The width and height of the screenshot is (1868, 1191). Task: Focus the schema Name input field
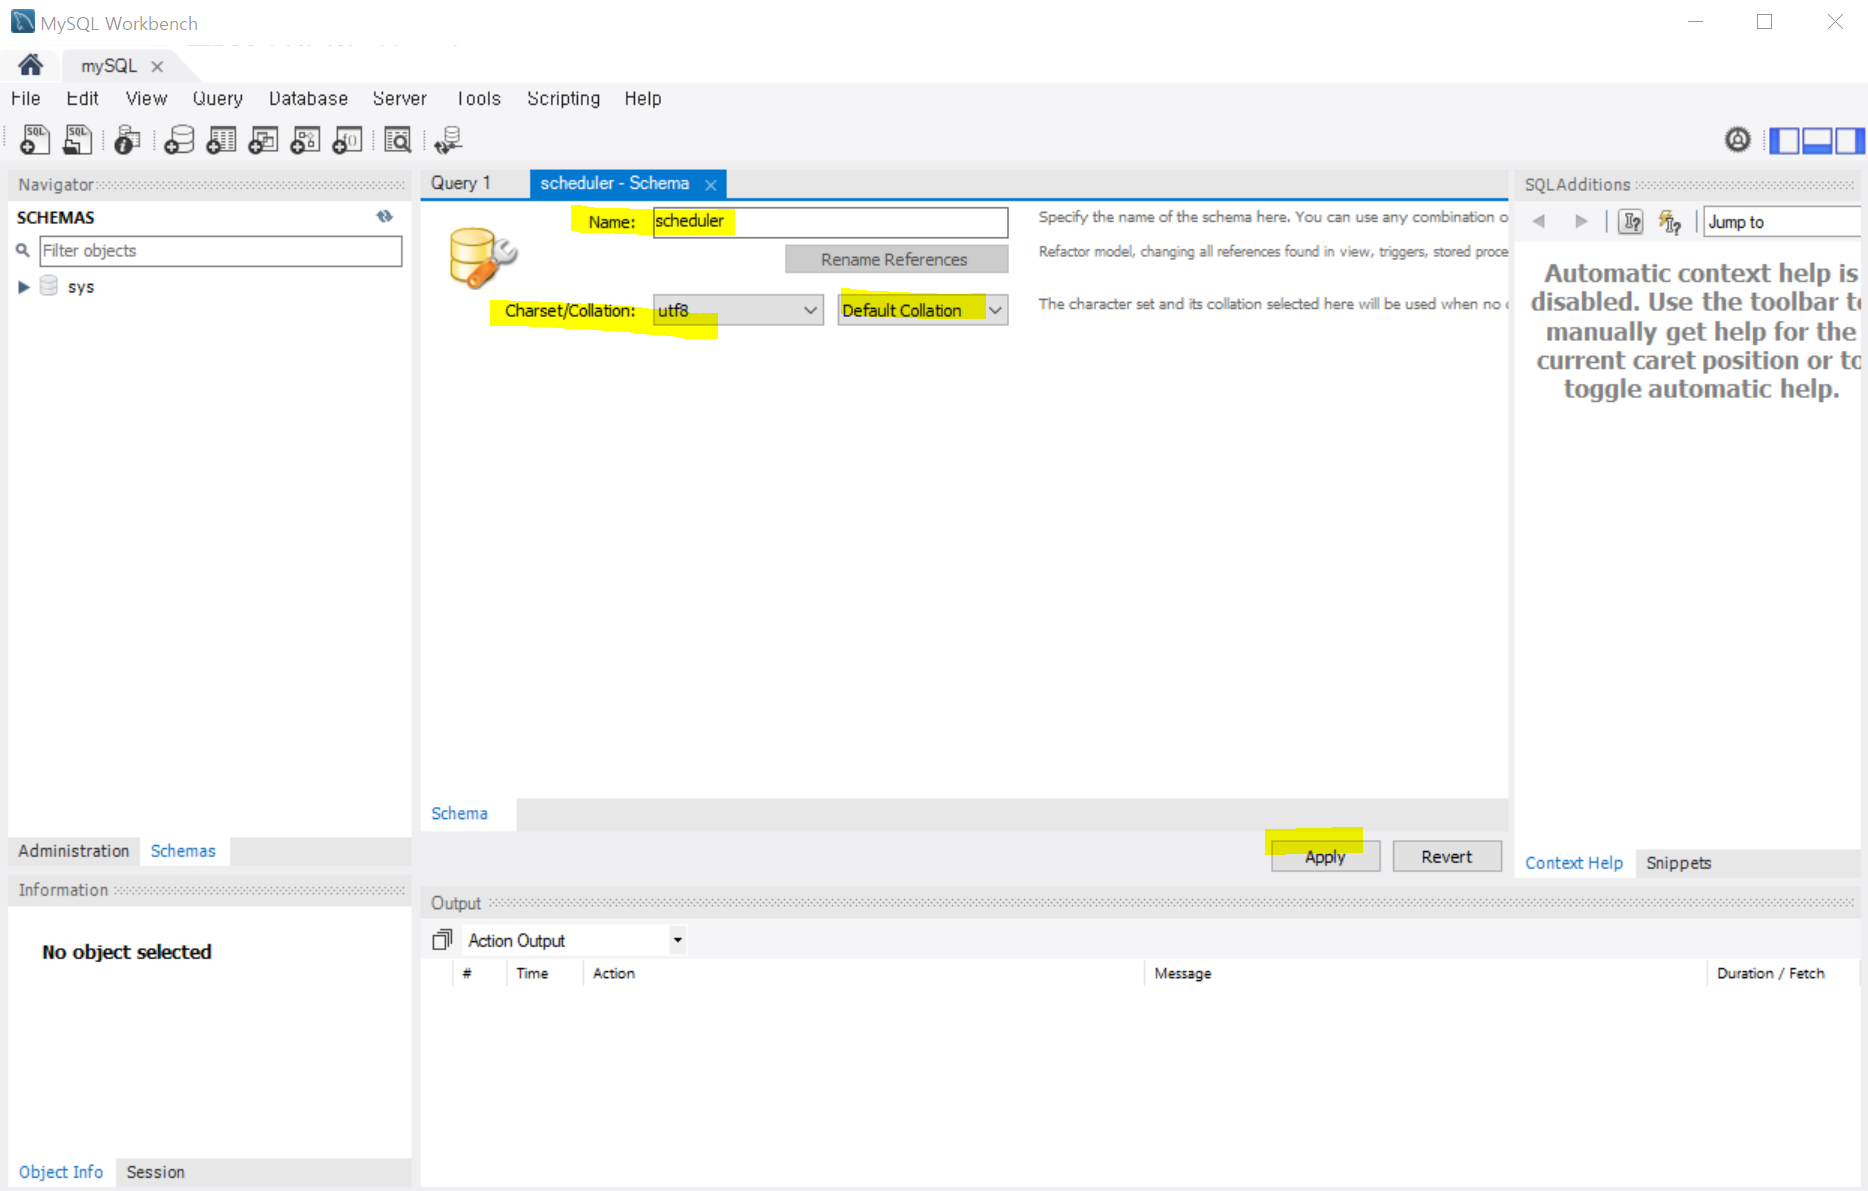click(830, 221)
